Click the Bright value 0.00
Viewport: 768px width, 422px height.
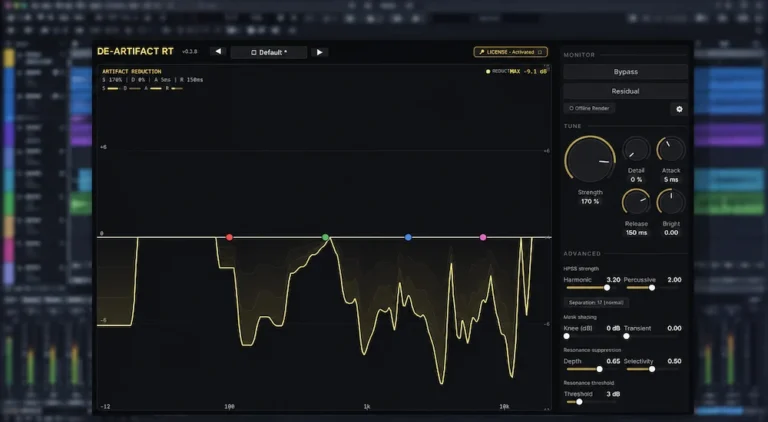671,233
